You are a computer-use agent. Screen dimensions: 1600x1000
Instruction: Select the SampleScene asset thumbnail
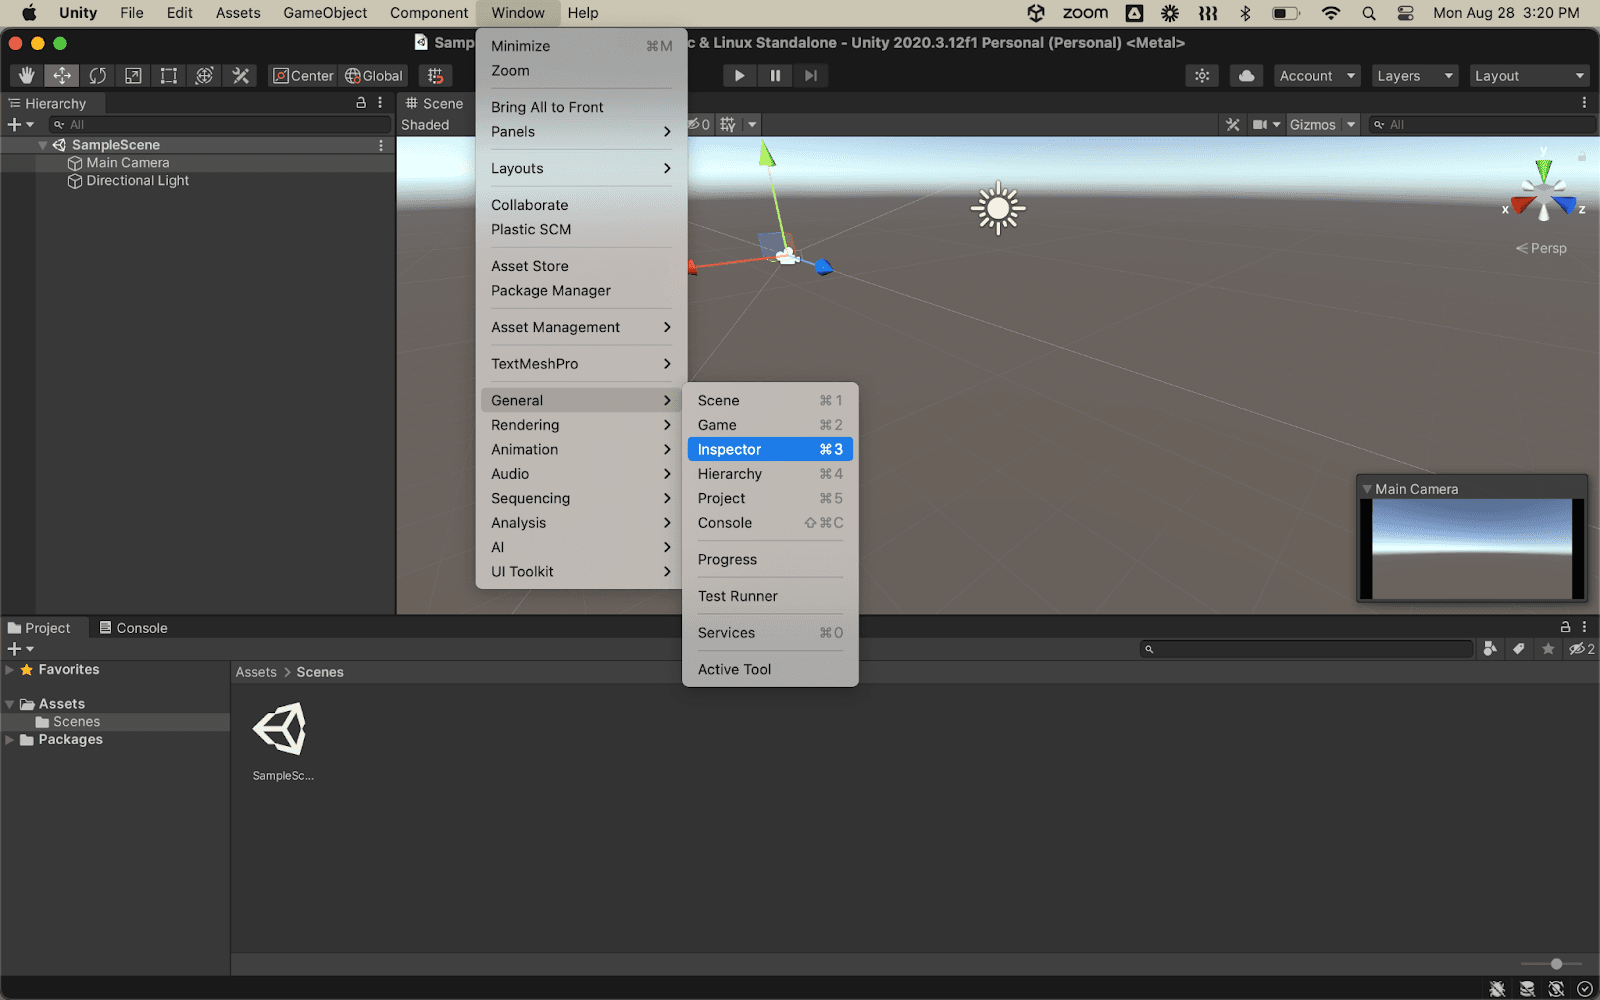coord(281,730)
